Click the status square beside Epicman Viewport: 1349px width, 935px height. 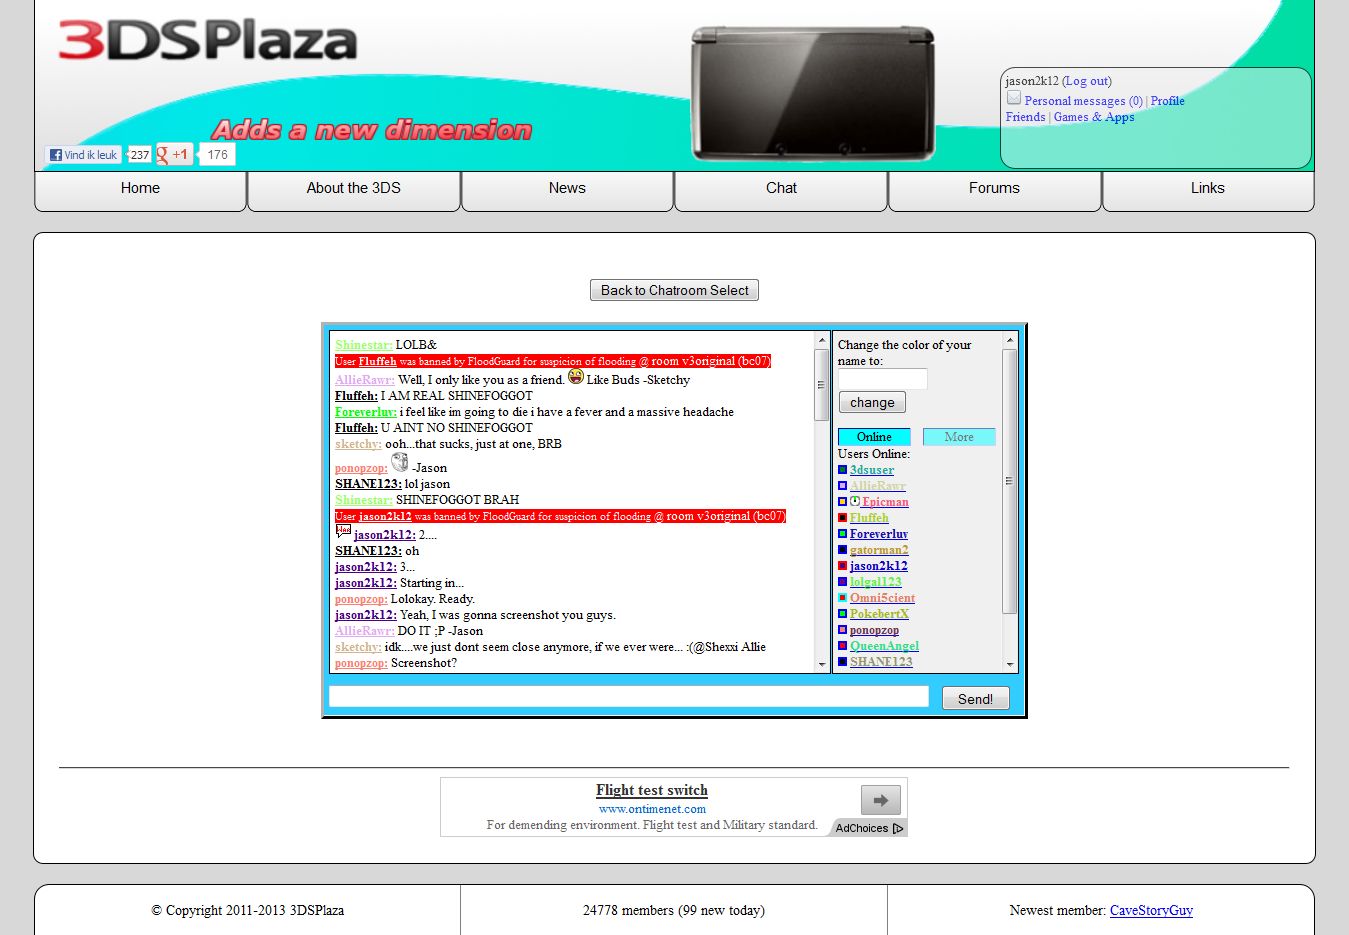point(842,502)
